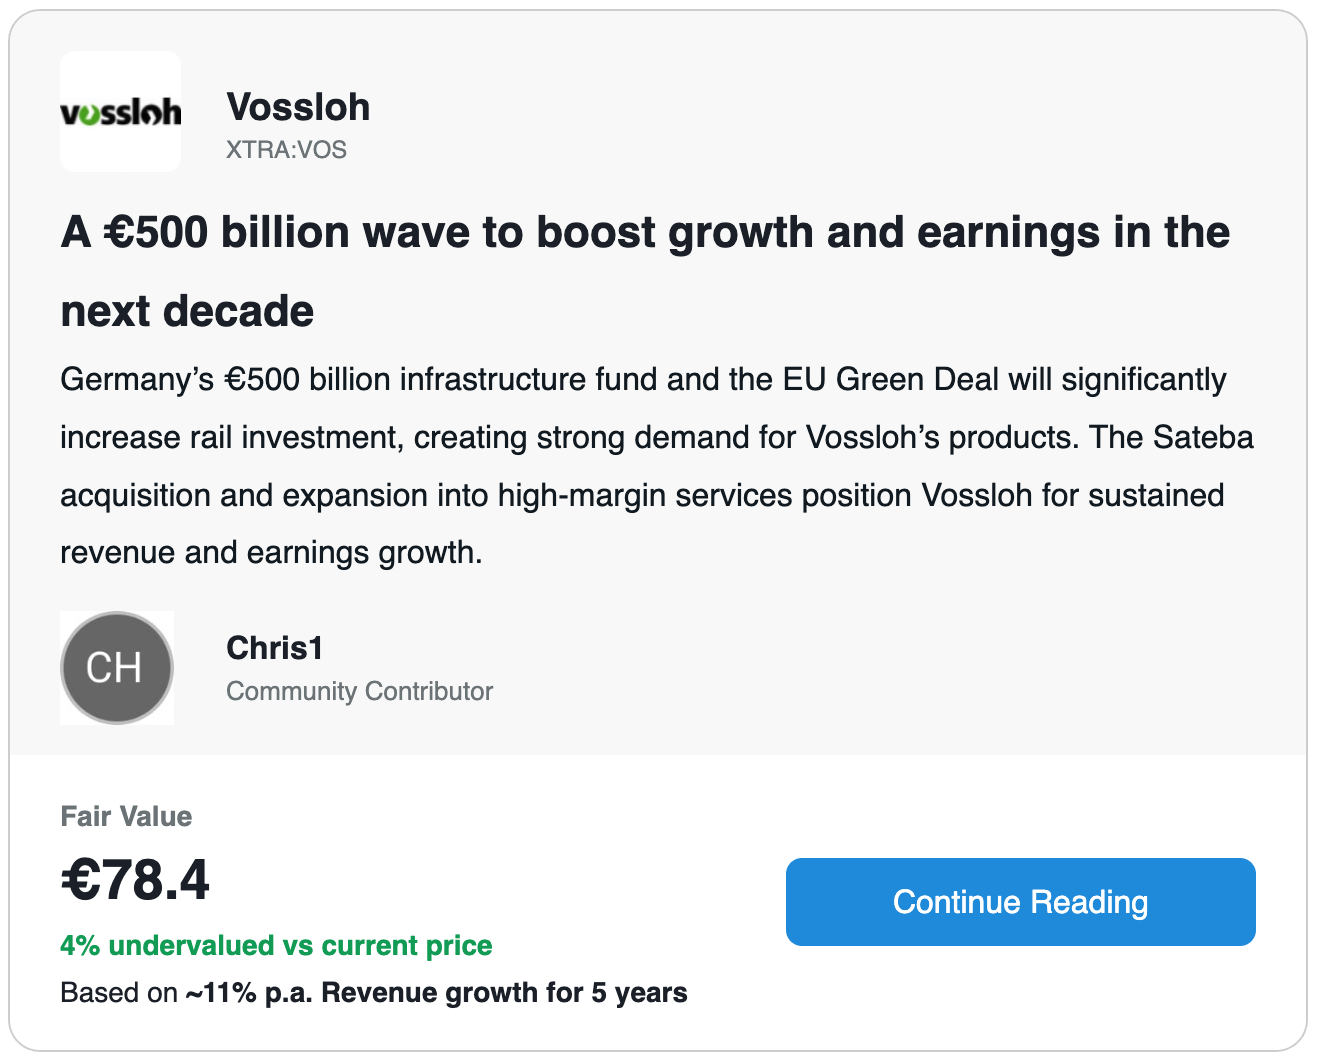Click the Fair Value label
This screenshot has width=1322, height=1060.
(126, 816)
